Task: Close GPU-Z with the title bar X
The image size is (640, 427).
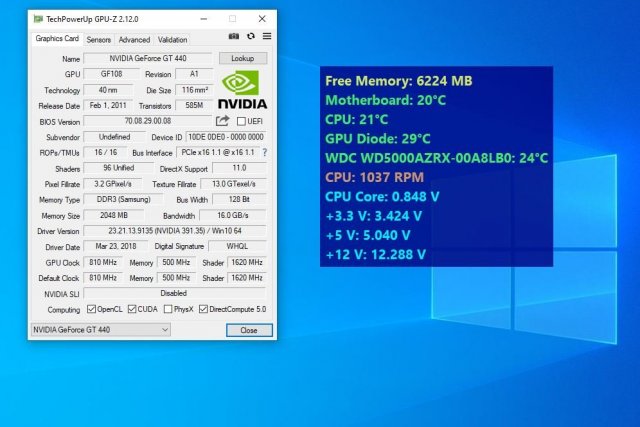Action: [262, 19]
